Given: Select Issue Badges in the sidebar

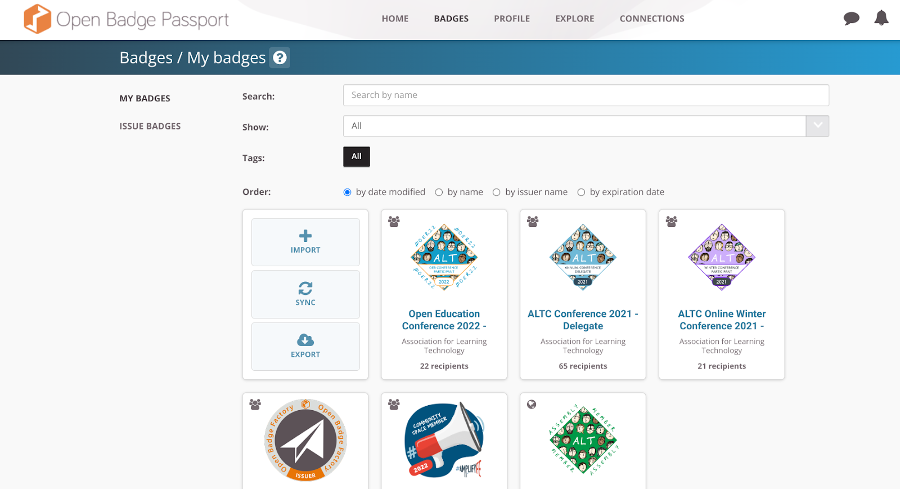Looking at the screenshot, I should click(150, 126).
